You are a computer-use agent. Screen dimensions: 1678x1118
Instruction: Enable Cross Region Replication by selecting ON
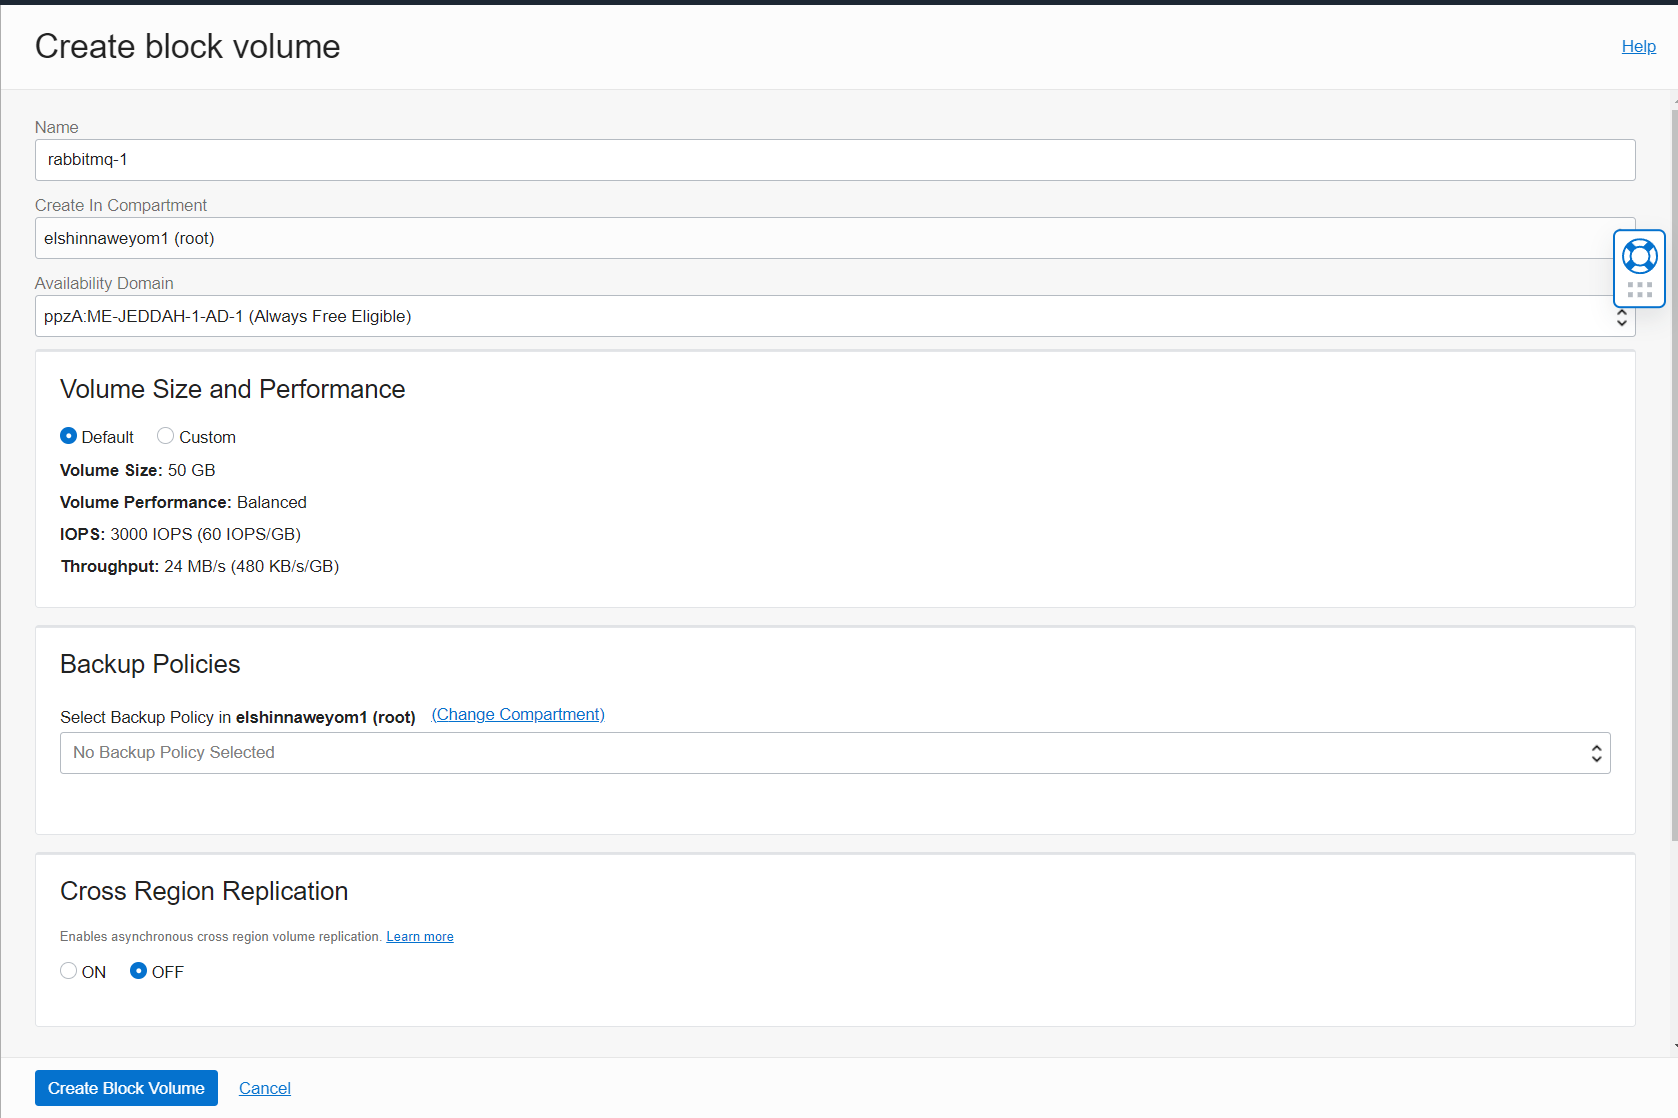tap(68, 970)
